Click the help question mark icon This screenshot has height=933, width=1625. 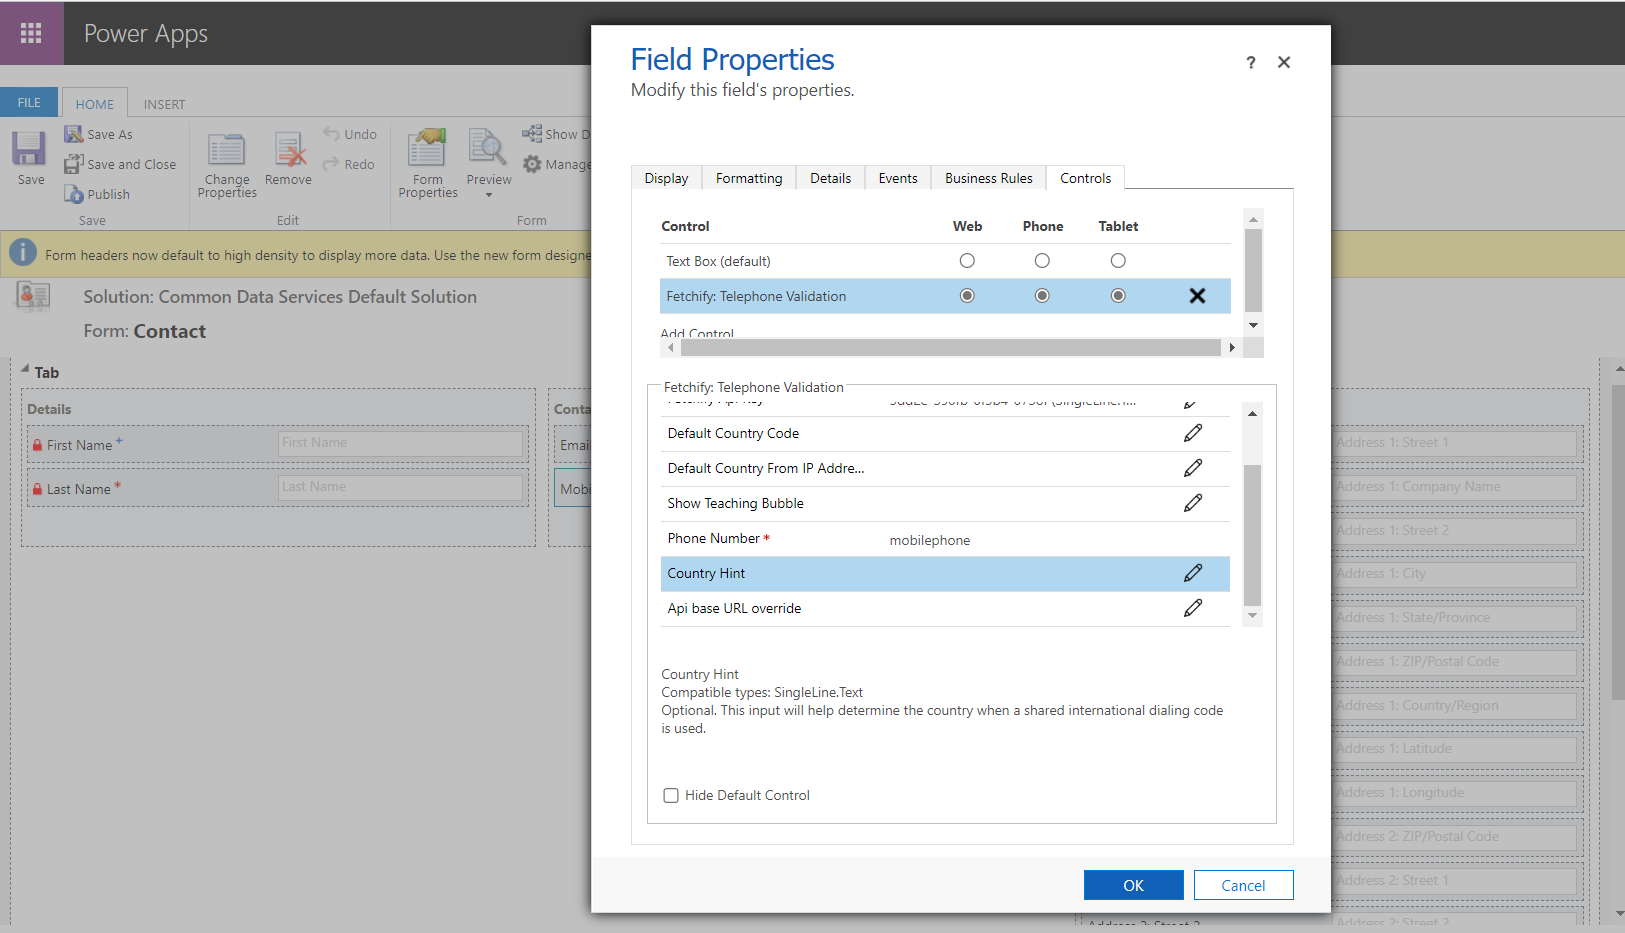[x=1250, y=62]
